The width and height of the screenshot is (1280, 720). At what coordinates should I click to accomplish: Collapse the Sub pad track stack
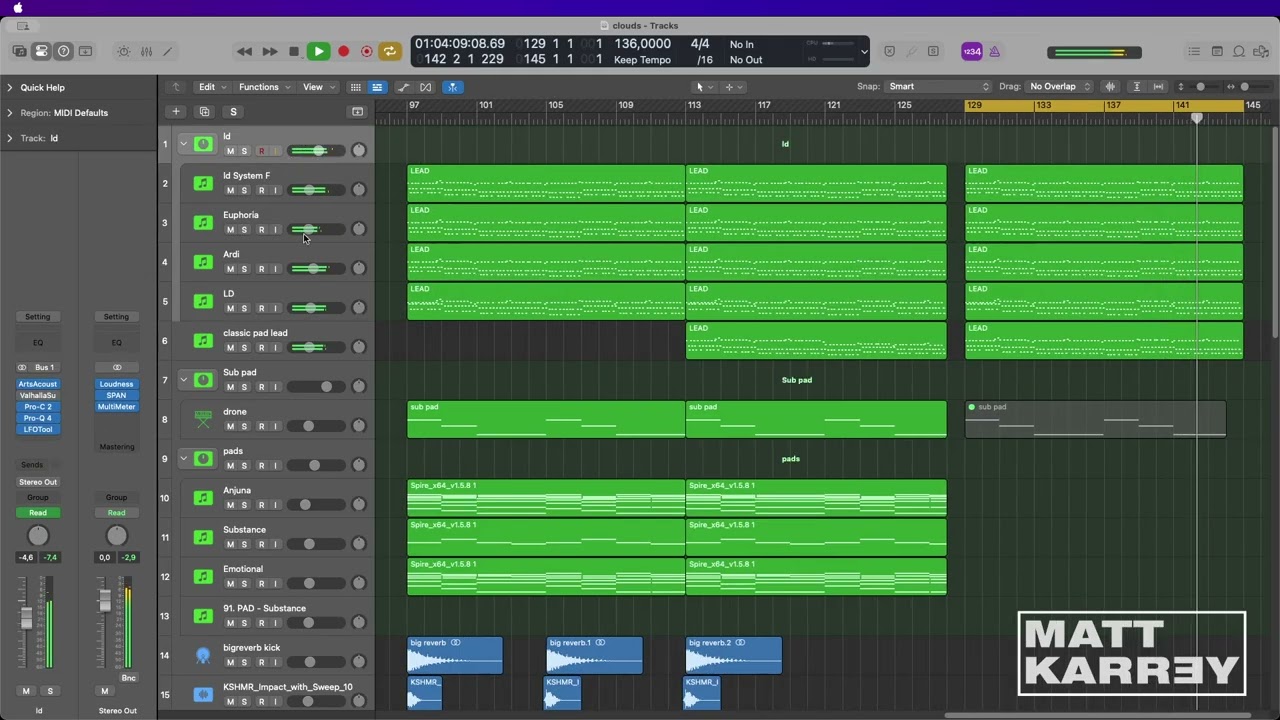183,380
